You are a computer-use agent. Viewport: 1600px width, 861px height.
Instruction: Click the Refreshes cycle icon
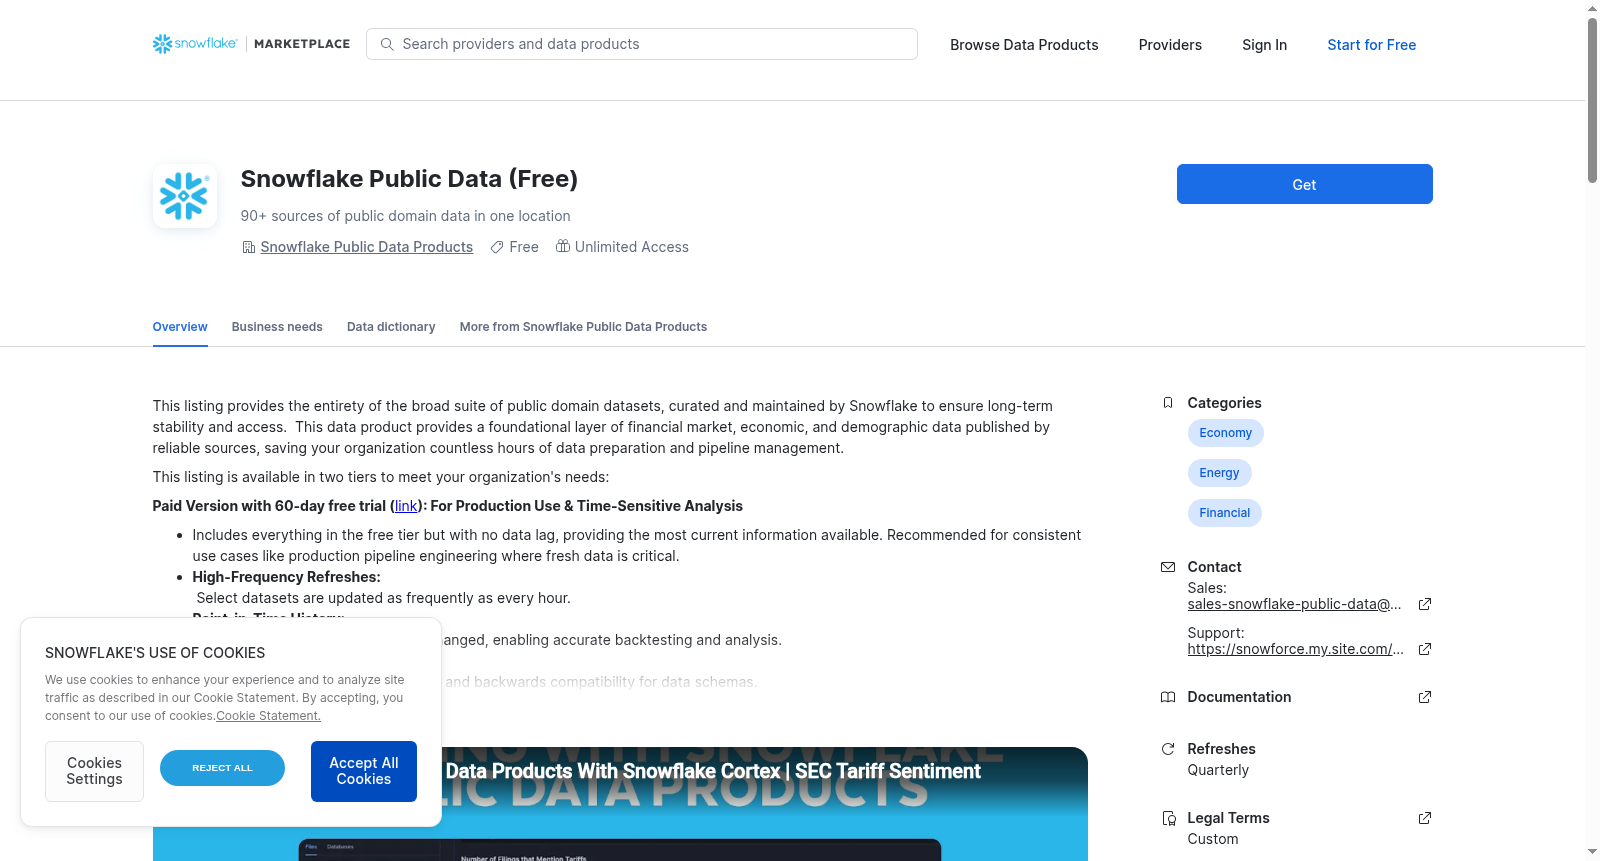tap(1168, 749)
